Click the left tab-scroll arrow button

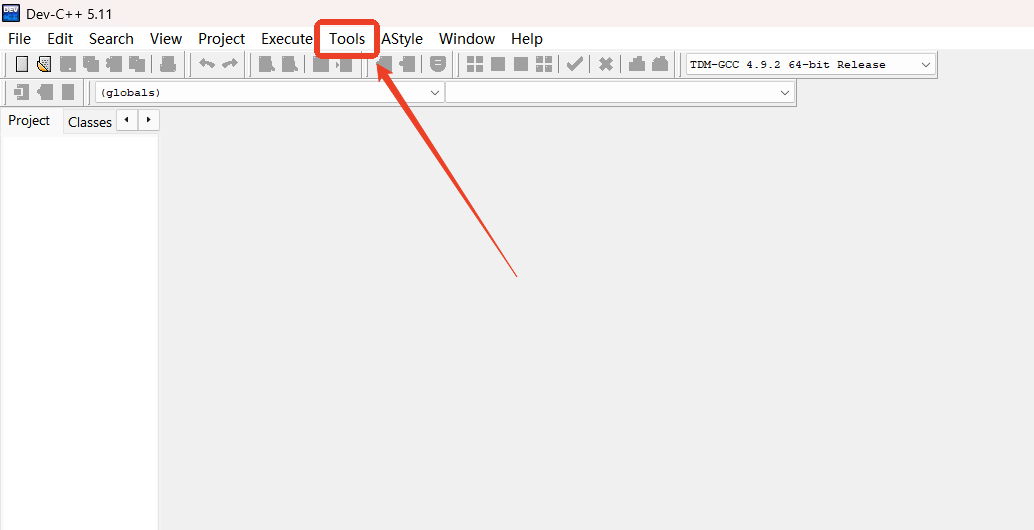(x=127, y=120)
